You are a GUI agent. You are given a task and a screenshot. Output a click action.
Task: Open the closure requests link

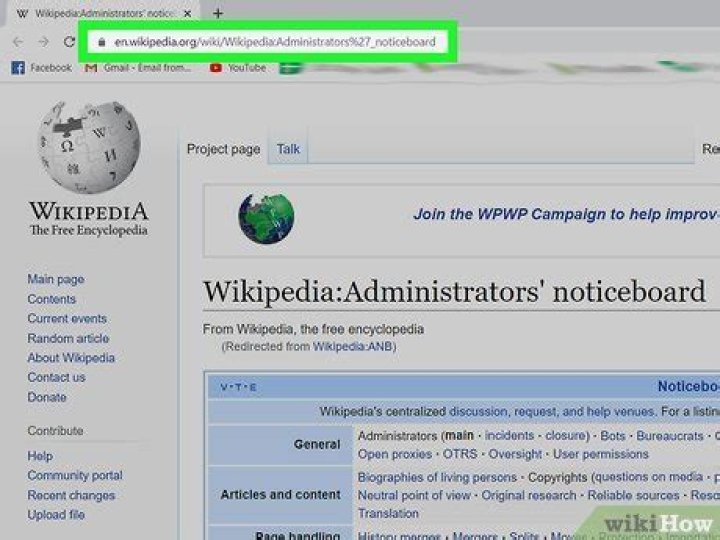coord(565,435)
